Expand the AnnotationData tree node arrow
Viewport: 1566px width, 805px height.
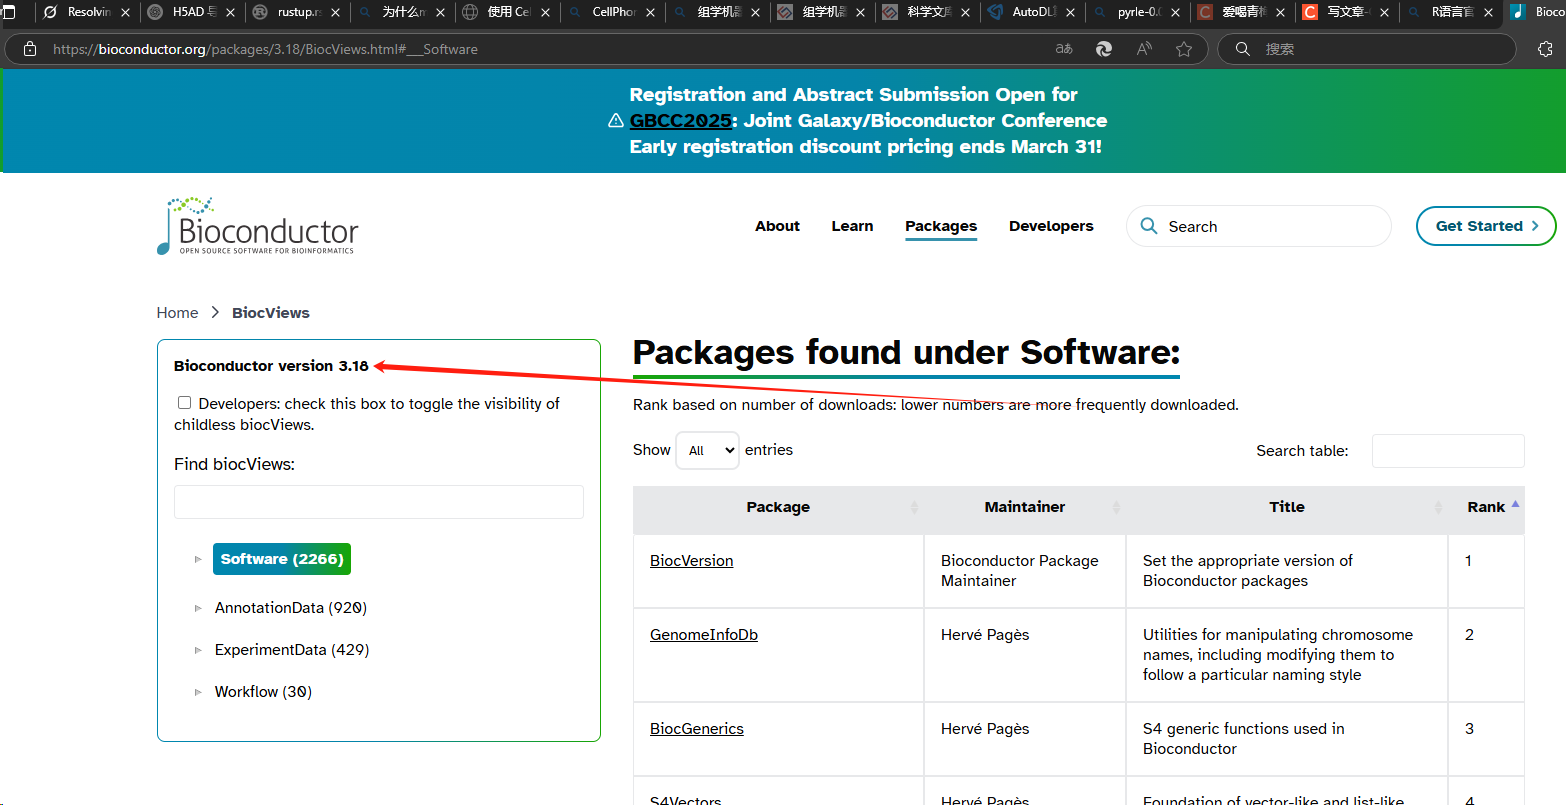(198, 608)
